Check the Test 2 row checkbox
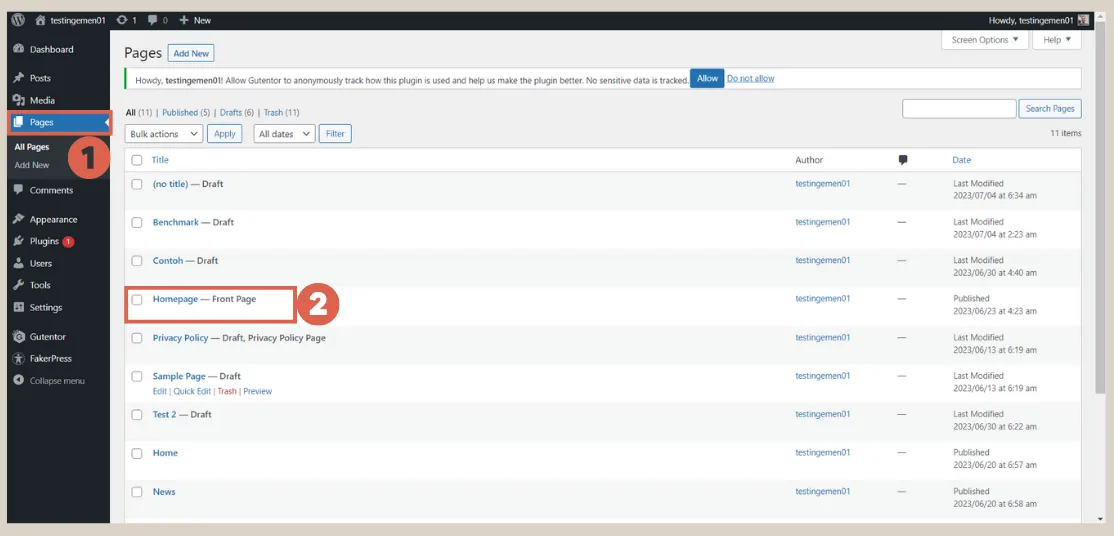Image resolution: width=1114 pixels, height=536 pixels. [137, 414]
